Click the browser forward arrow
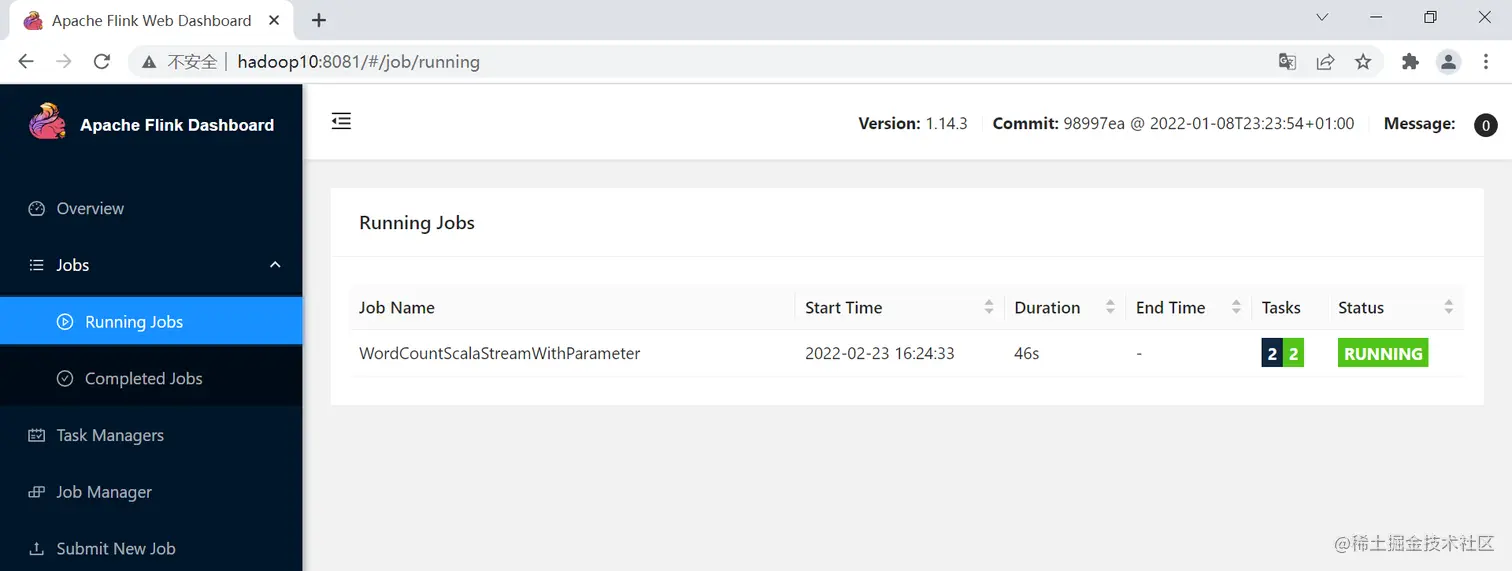The width and height of the screenshot is (1512, 571). tap(64, 62)
